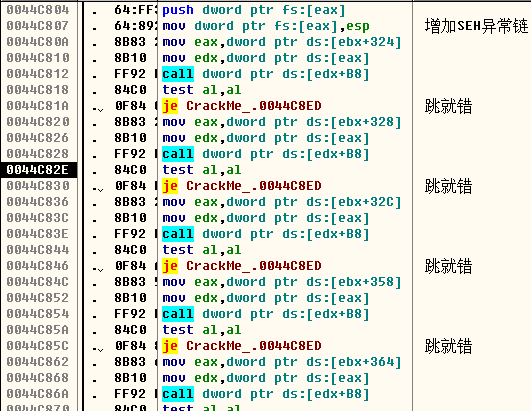Select address 0044C84C

tap(38, 282)
